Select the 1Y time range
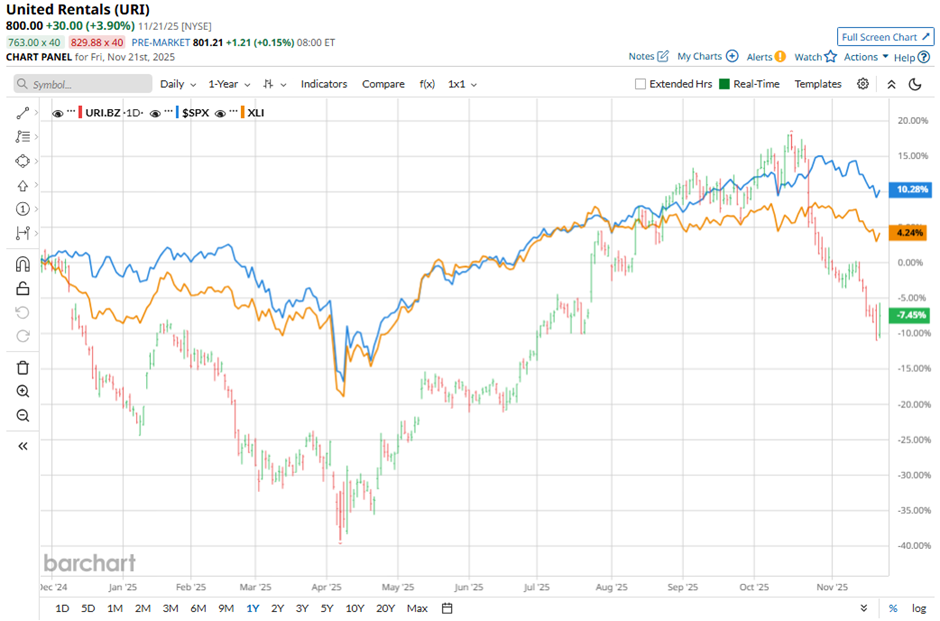This screenshot has width=940, height=621. pos(253,608)
